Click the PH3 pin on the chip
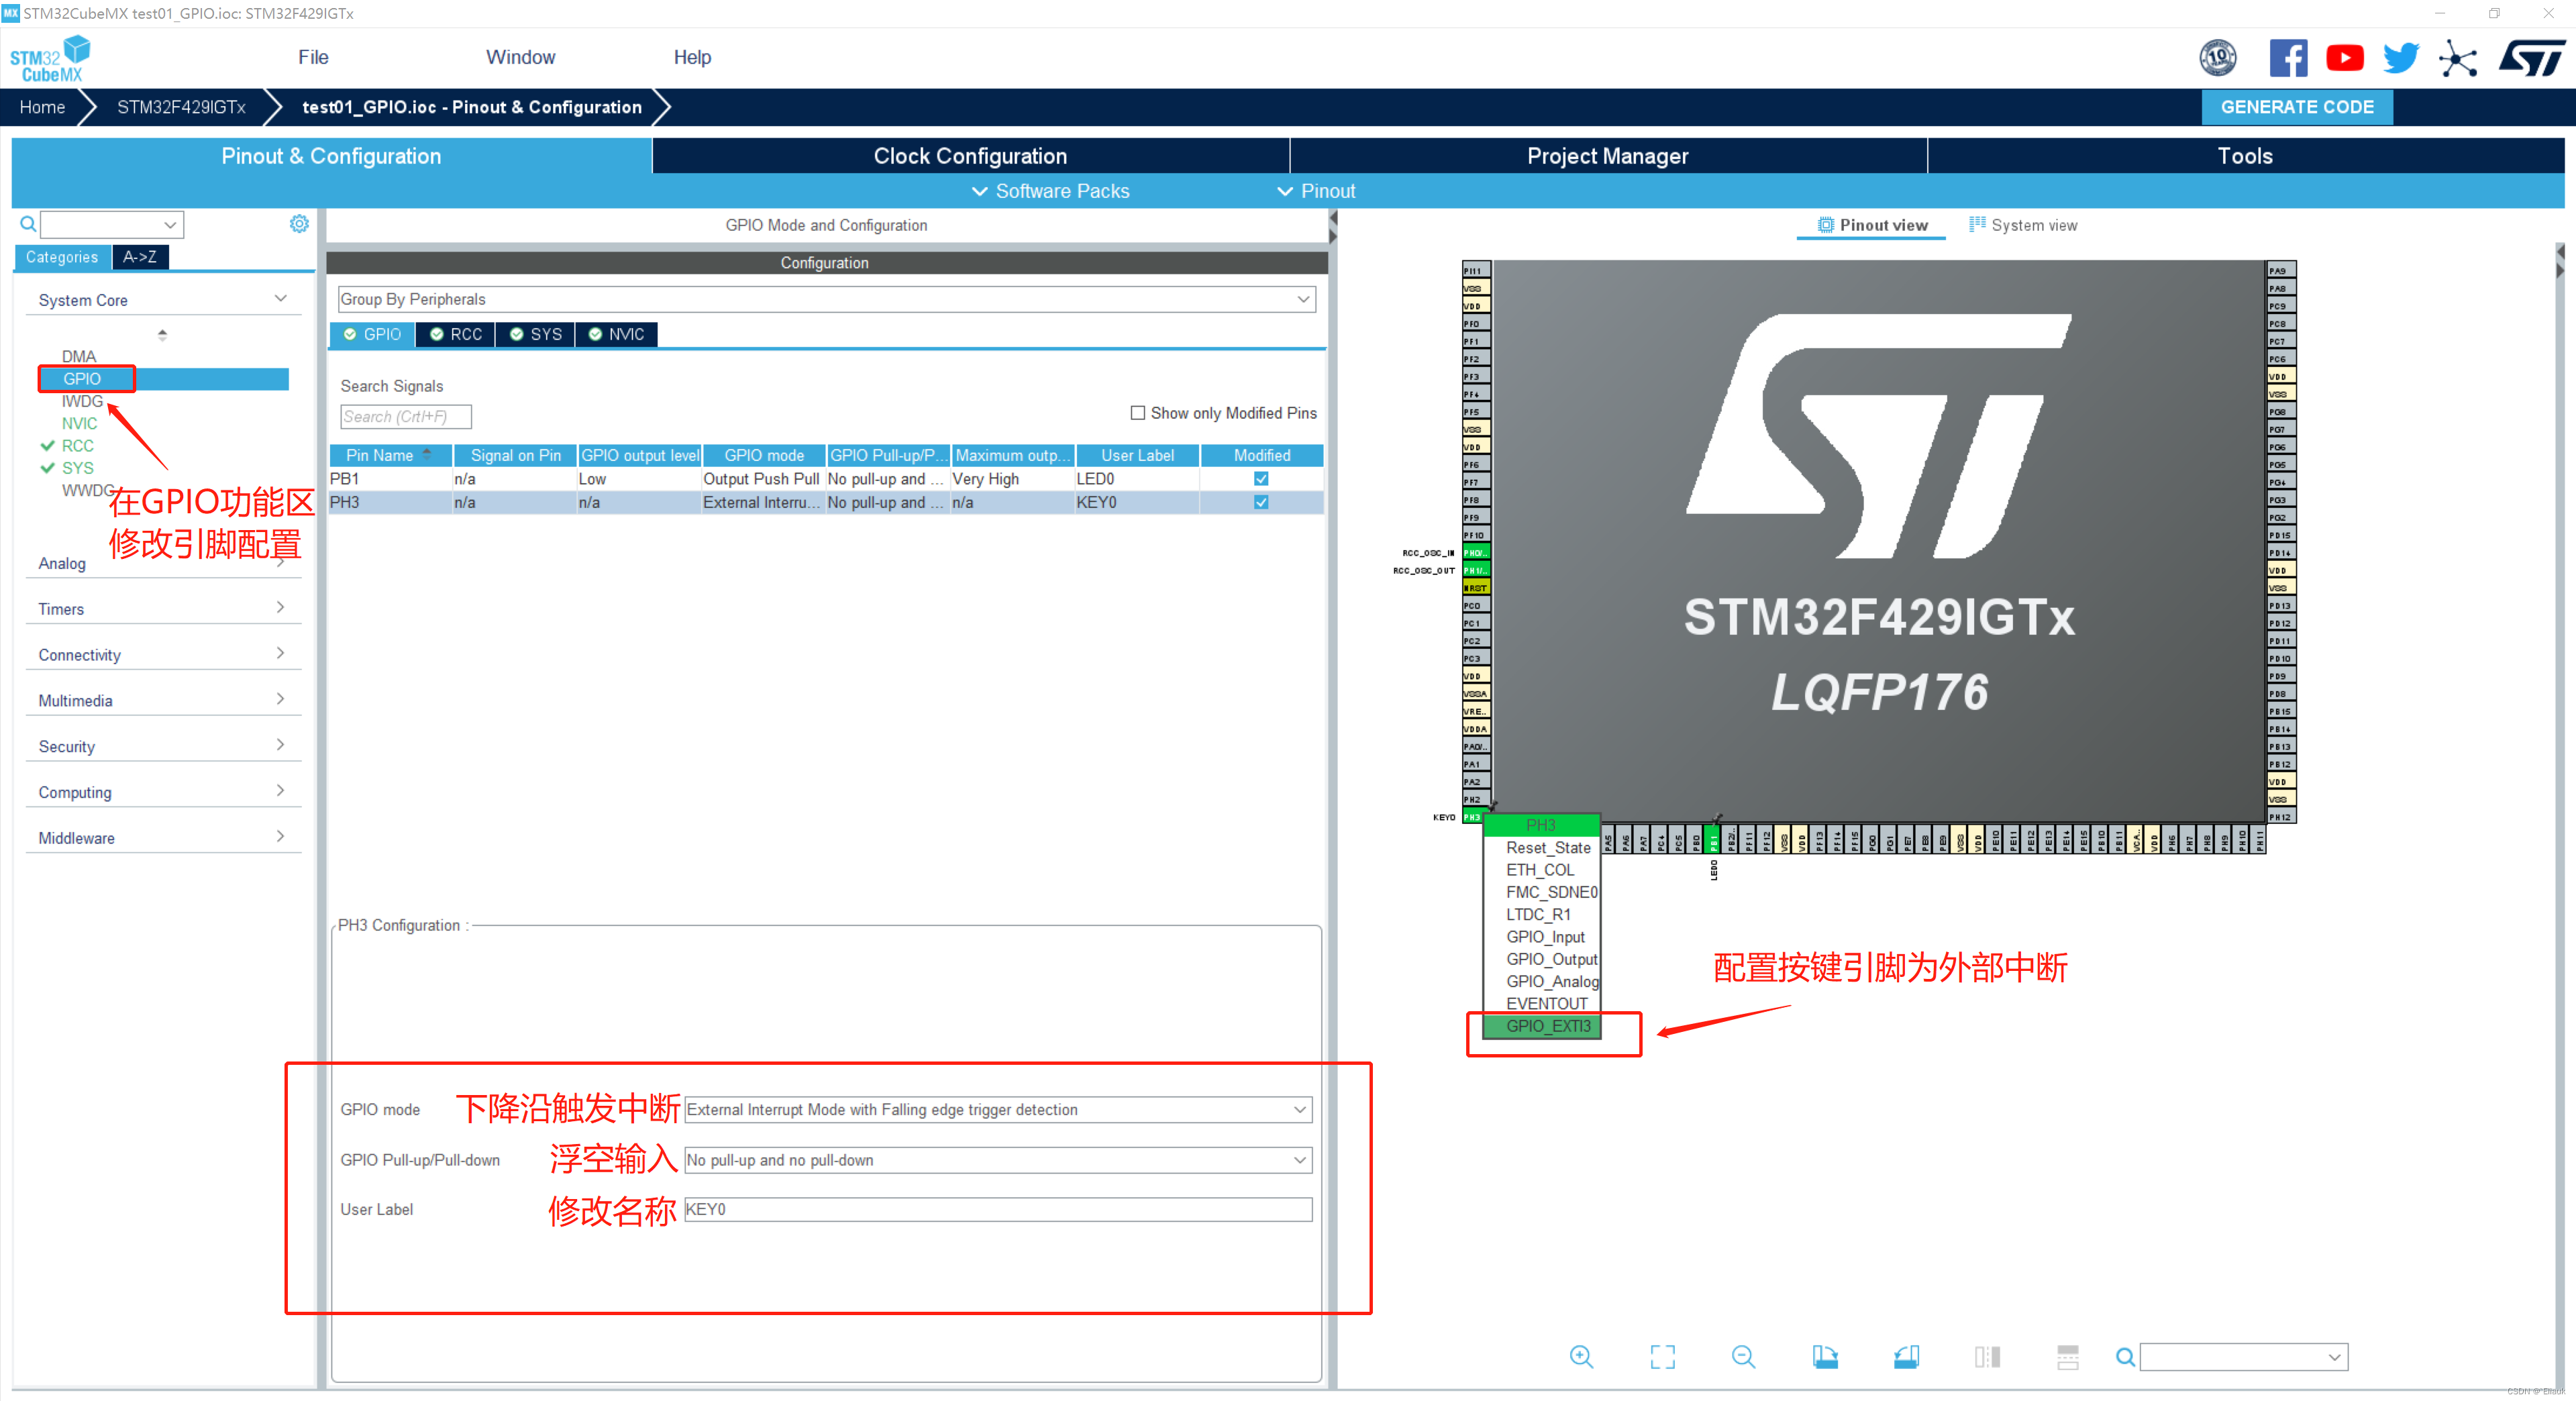This screenshot has width=2576, height=1401. click(x=1473, y=817)
